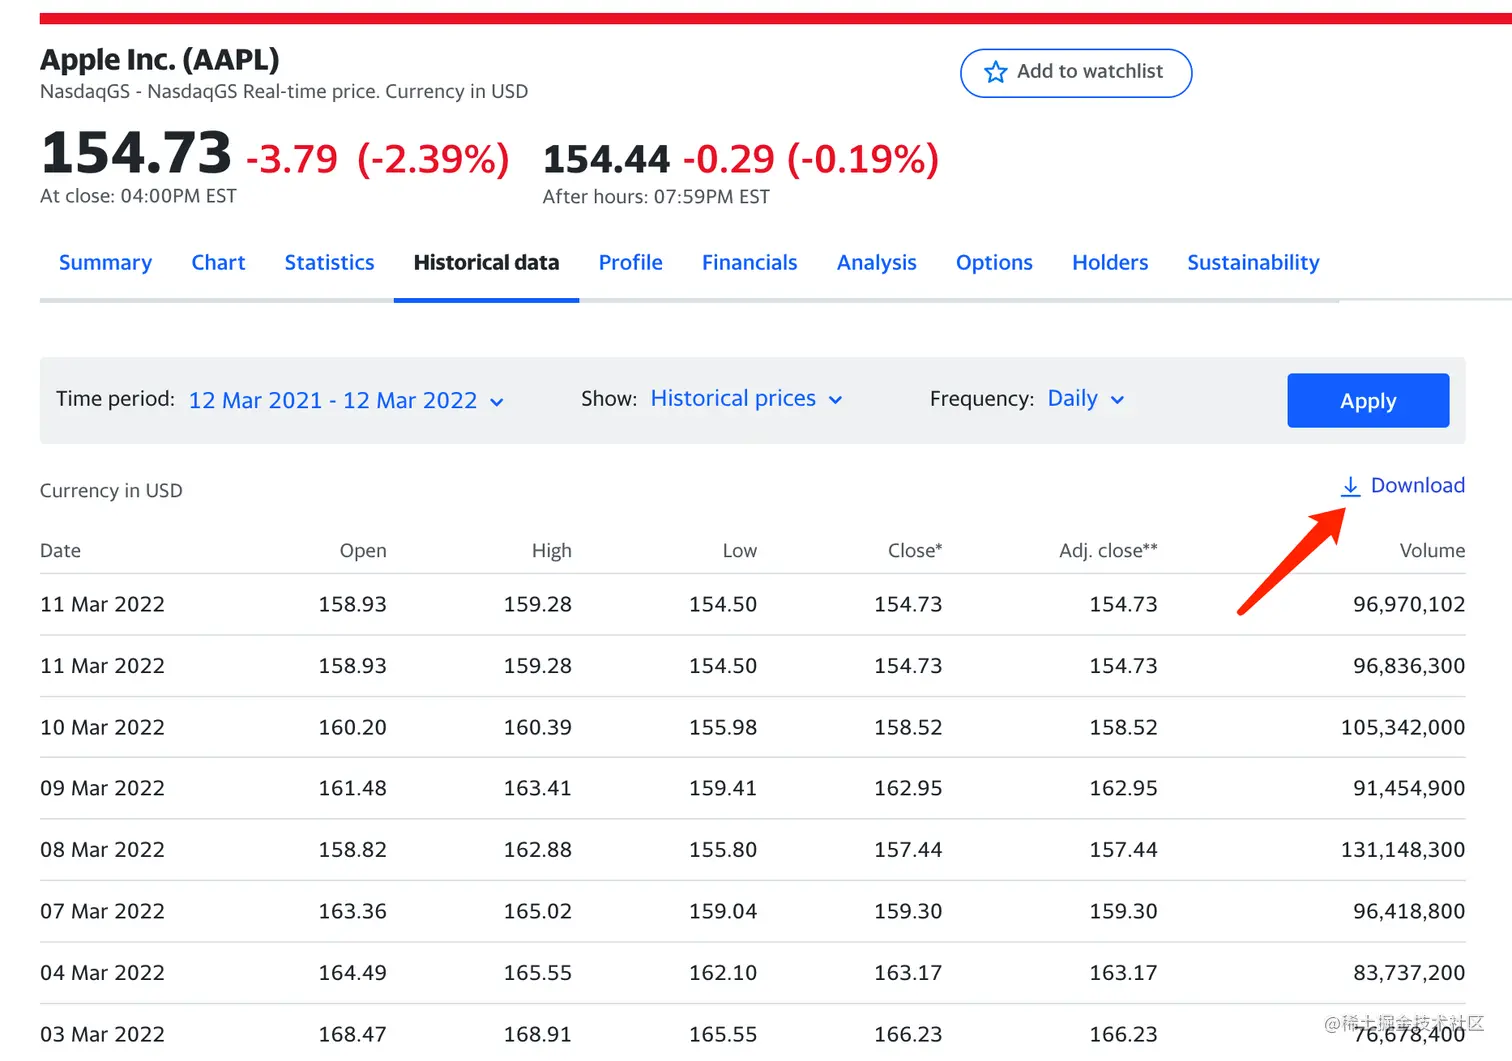Click adjusted close value 163.17
This screenshot has height=1061, width=1512.
point(1123,972)
